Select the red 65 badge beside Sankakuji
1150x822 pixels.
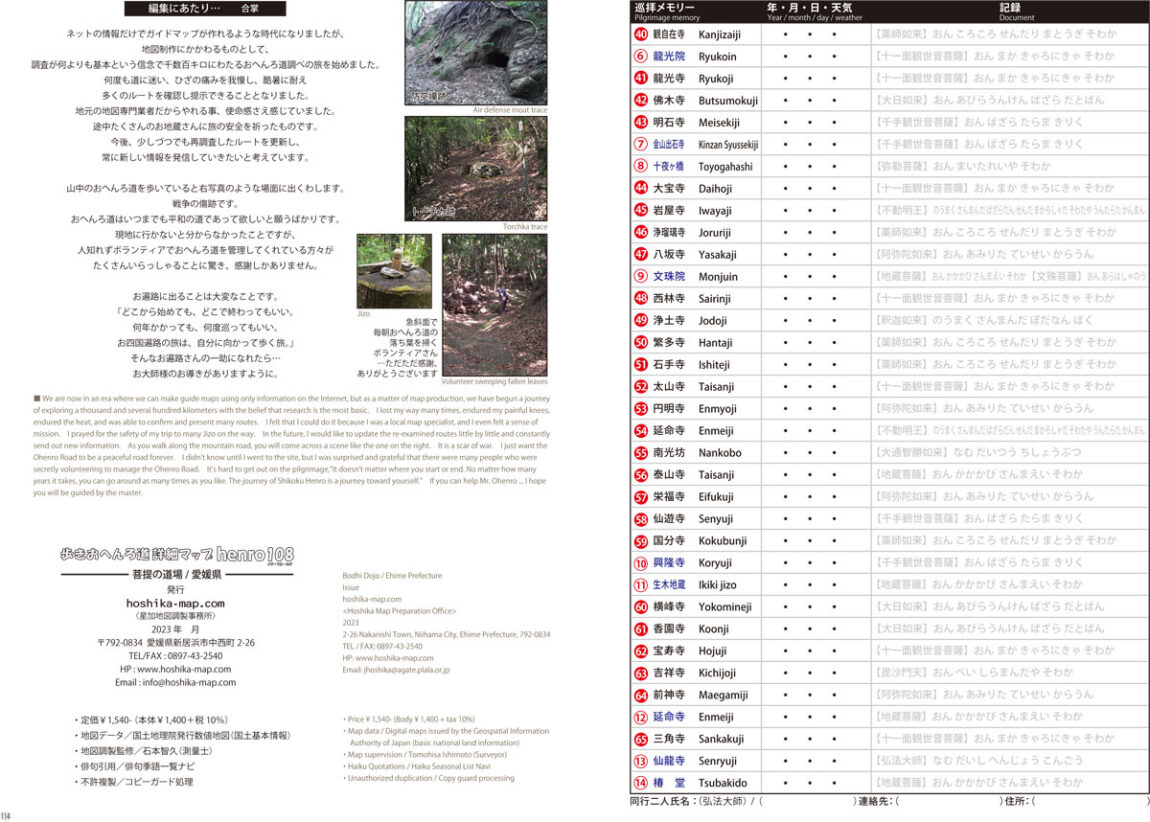641,738
